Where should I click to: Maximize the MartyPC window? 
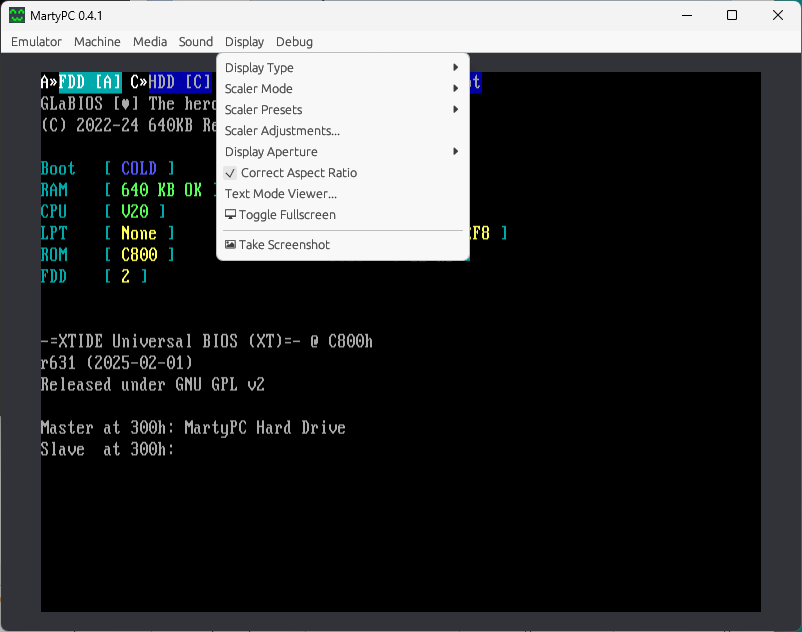click(732, 16)
